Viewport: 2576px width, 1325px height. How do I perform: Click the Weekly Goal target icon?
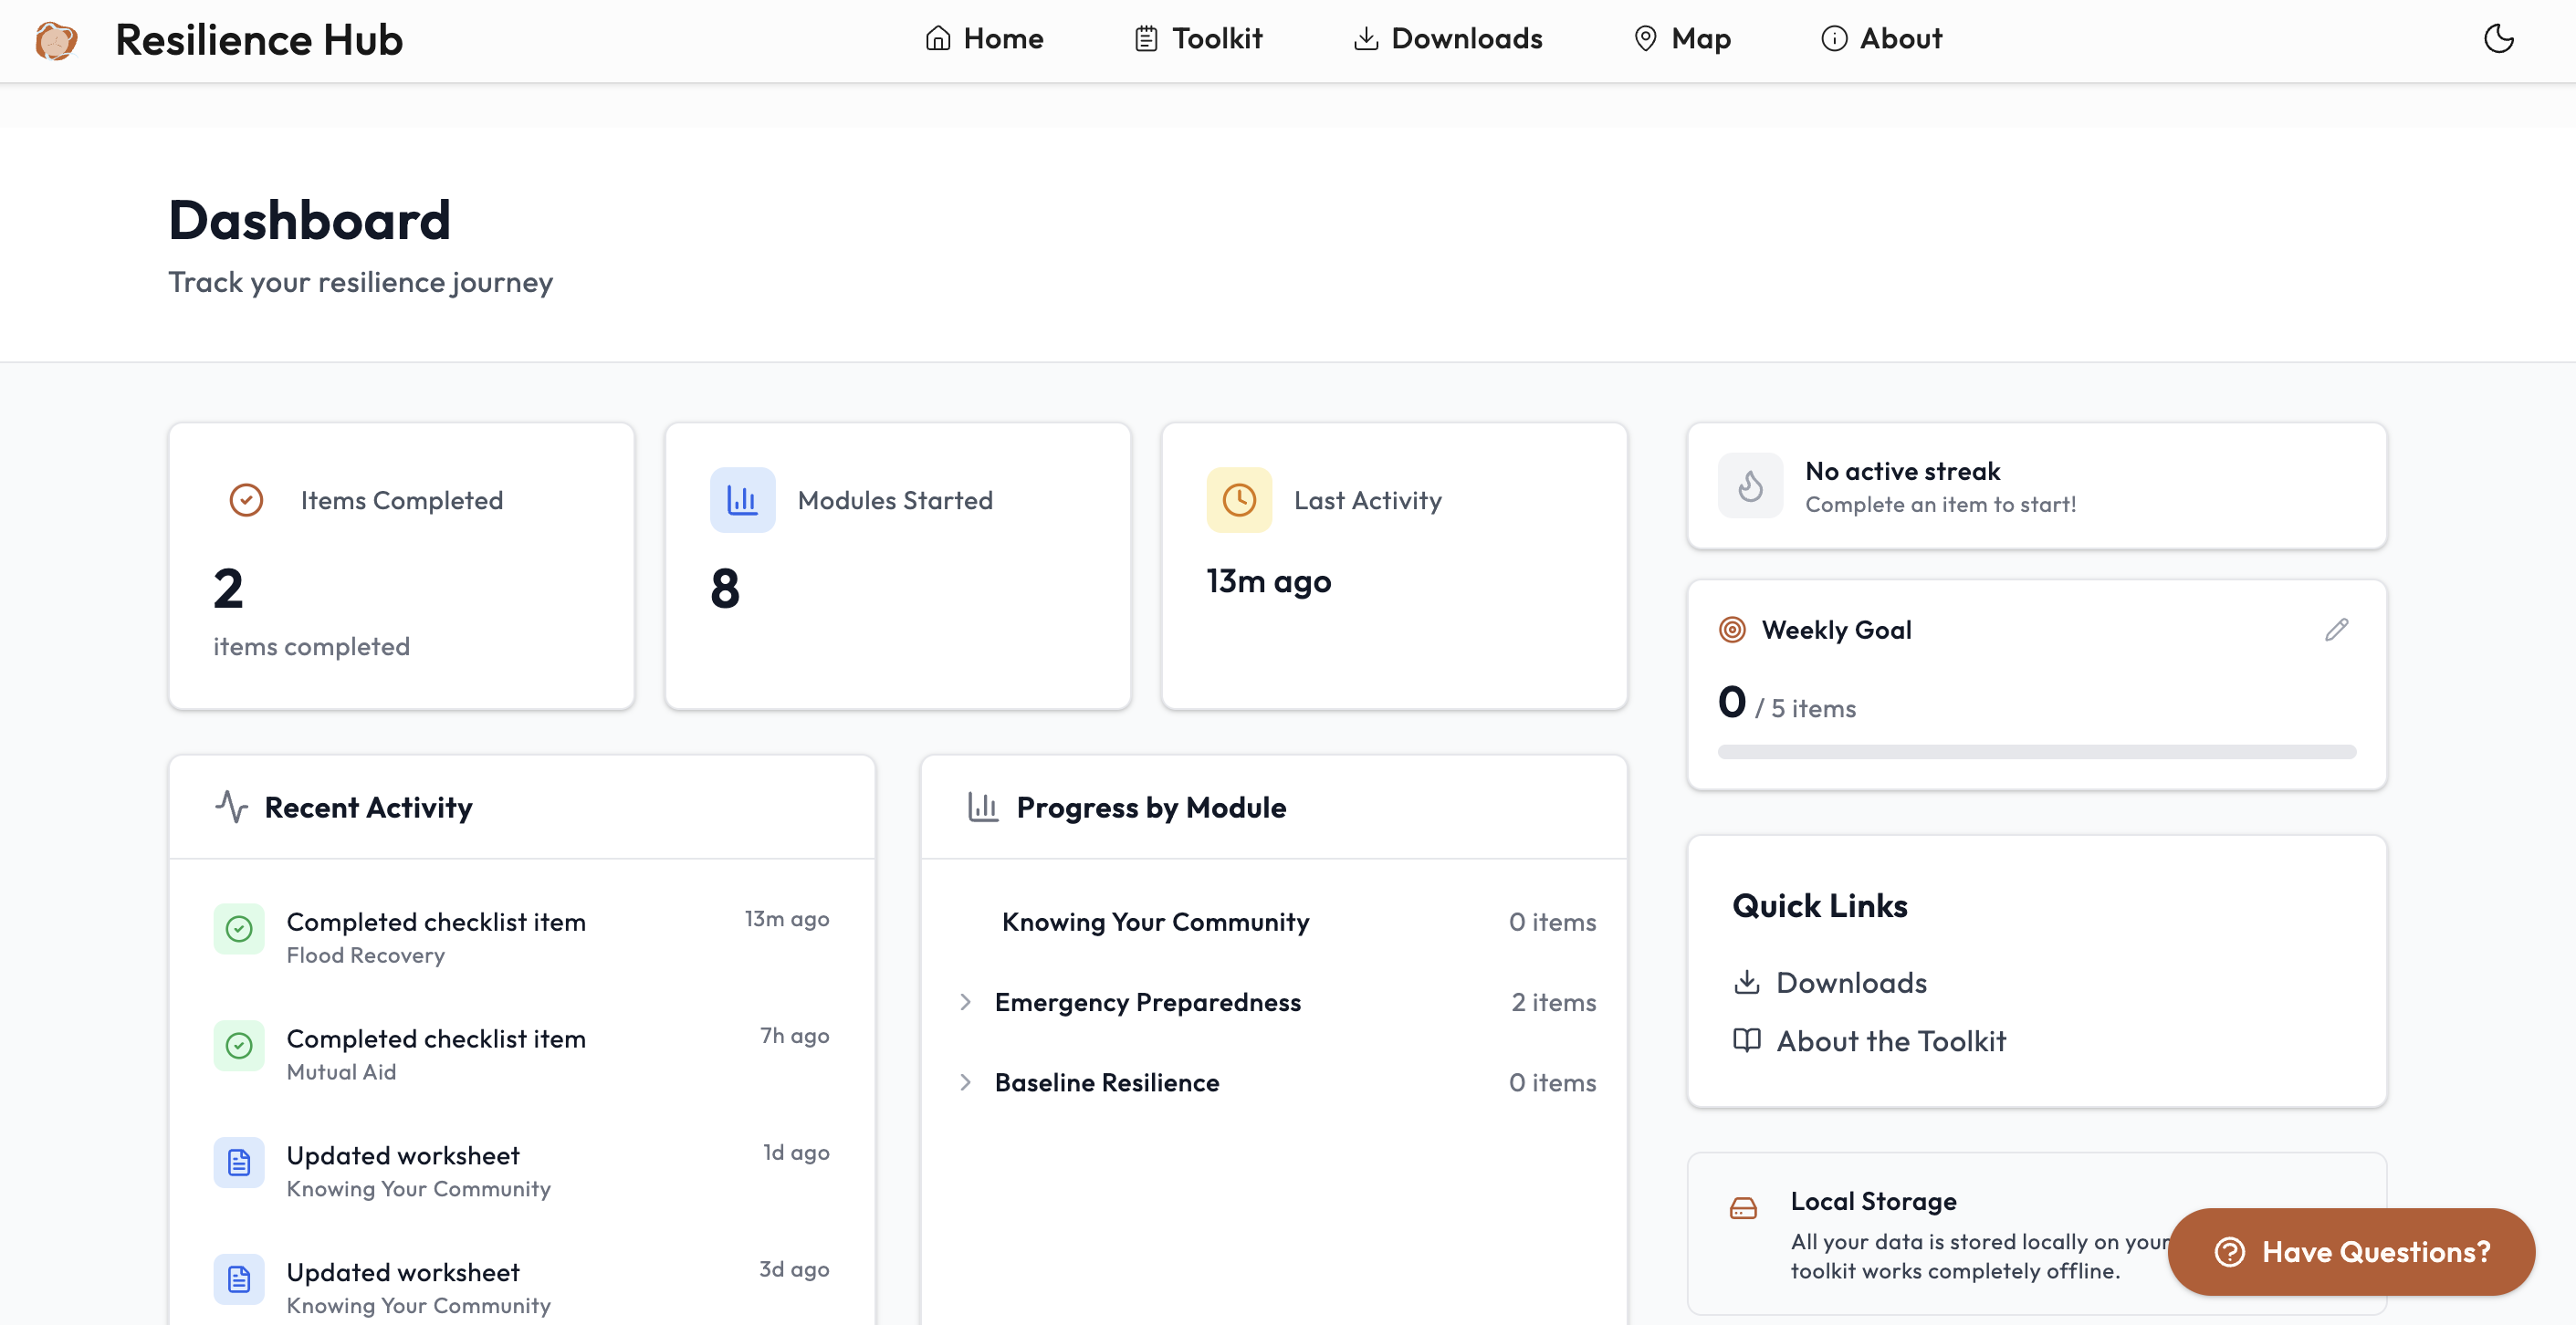(1731, 630)
